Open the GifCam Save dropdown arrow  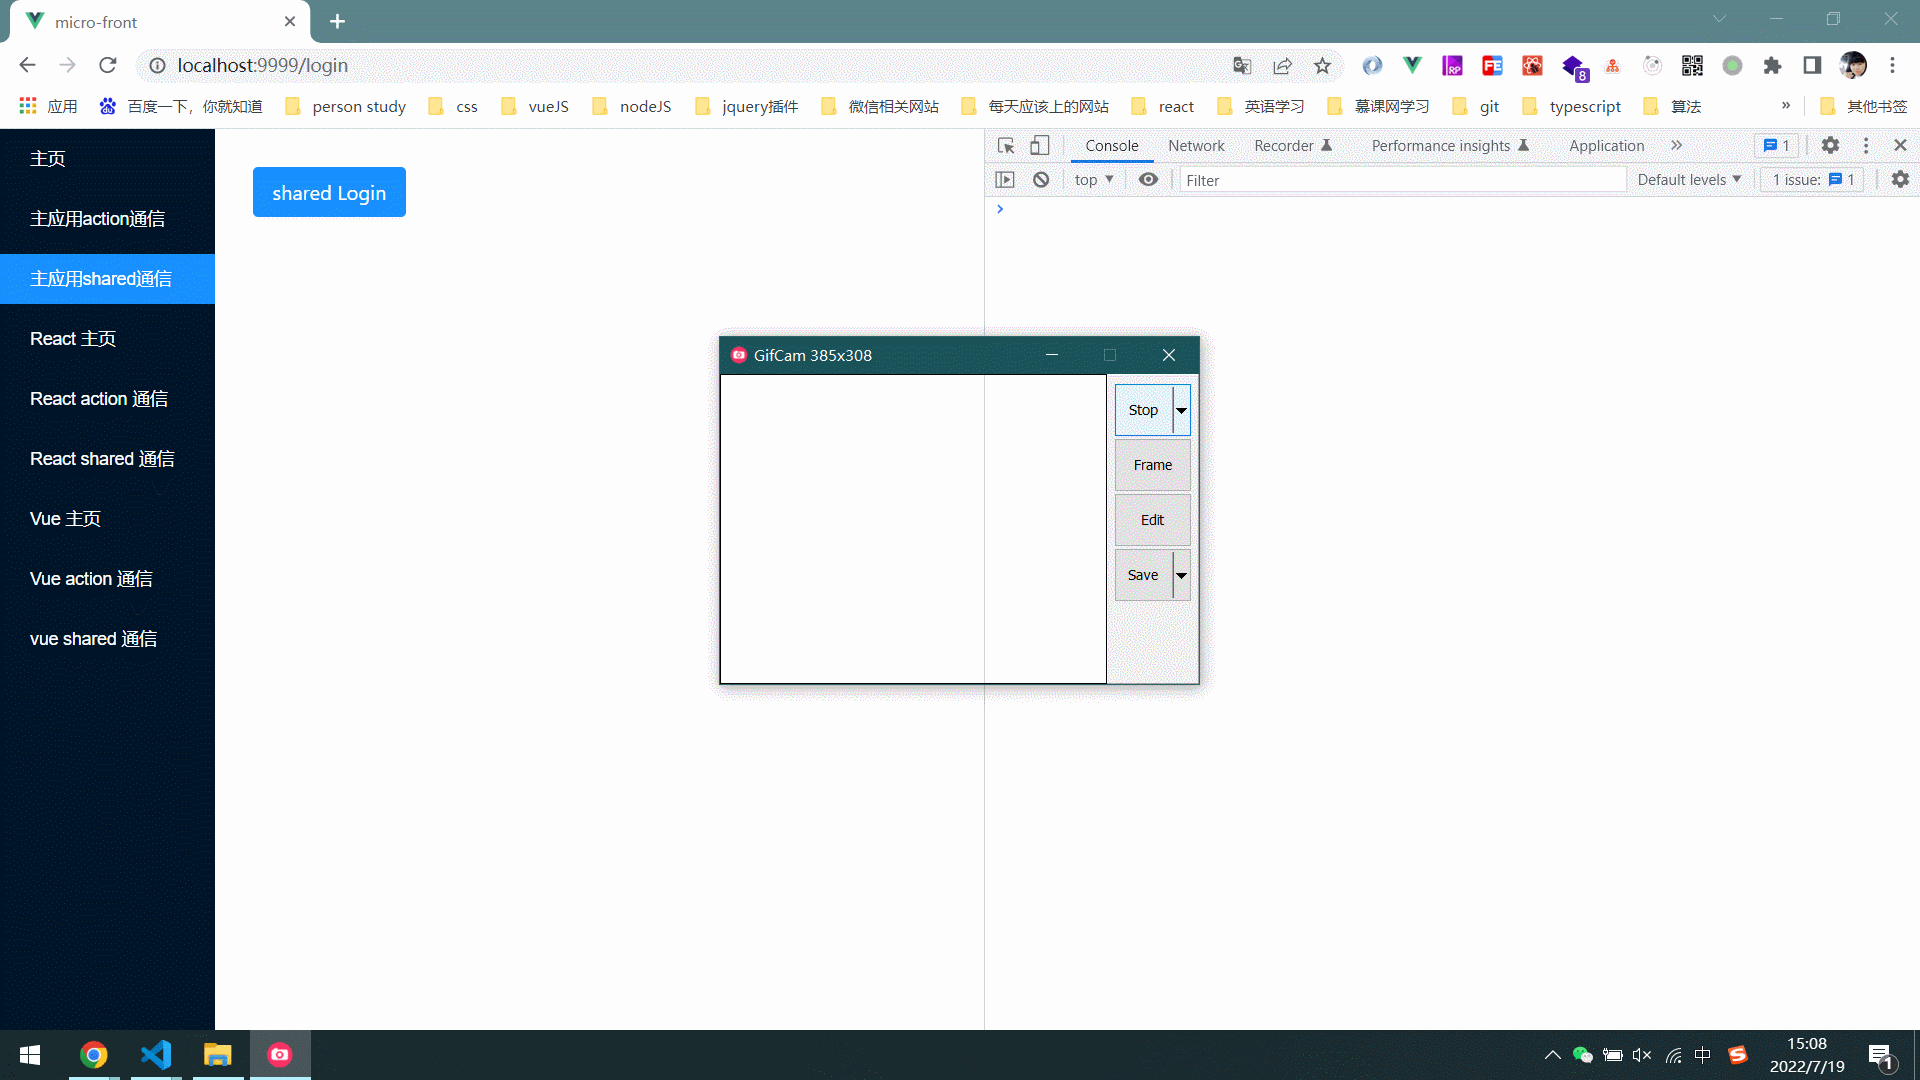pyautogui.click(x=1181, y=575)
